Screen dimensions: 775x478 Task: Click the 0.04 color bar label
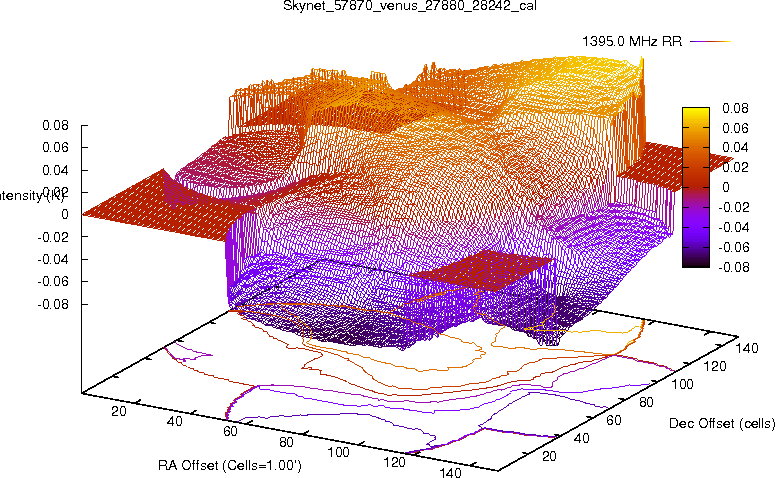[x=735, y=147]
